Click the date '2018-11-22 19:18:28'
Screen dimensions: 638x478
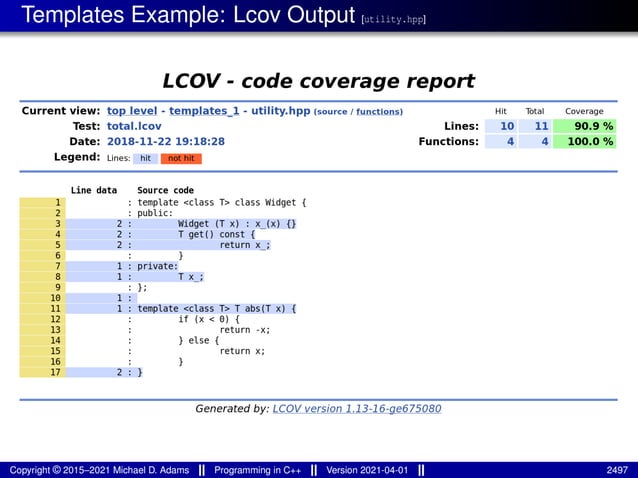coord(166,142)
